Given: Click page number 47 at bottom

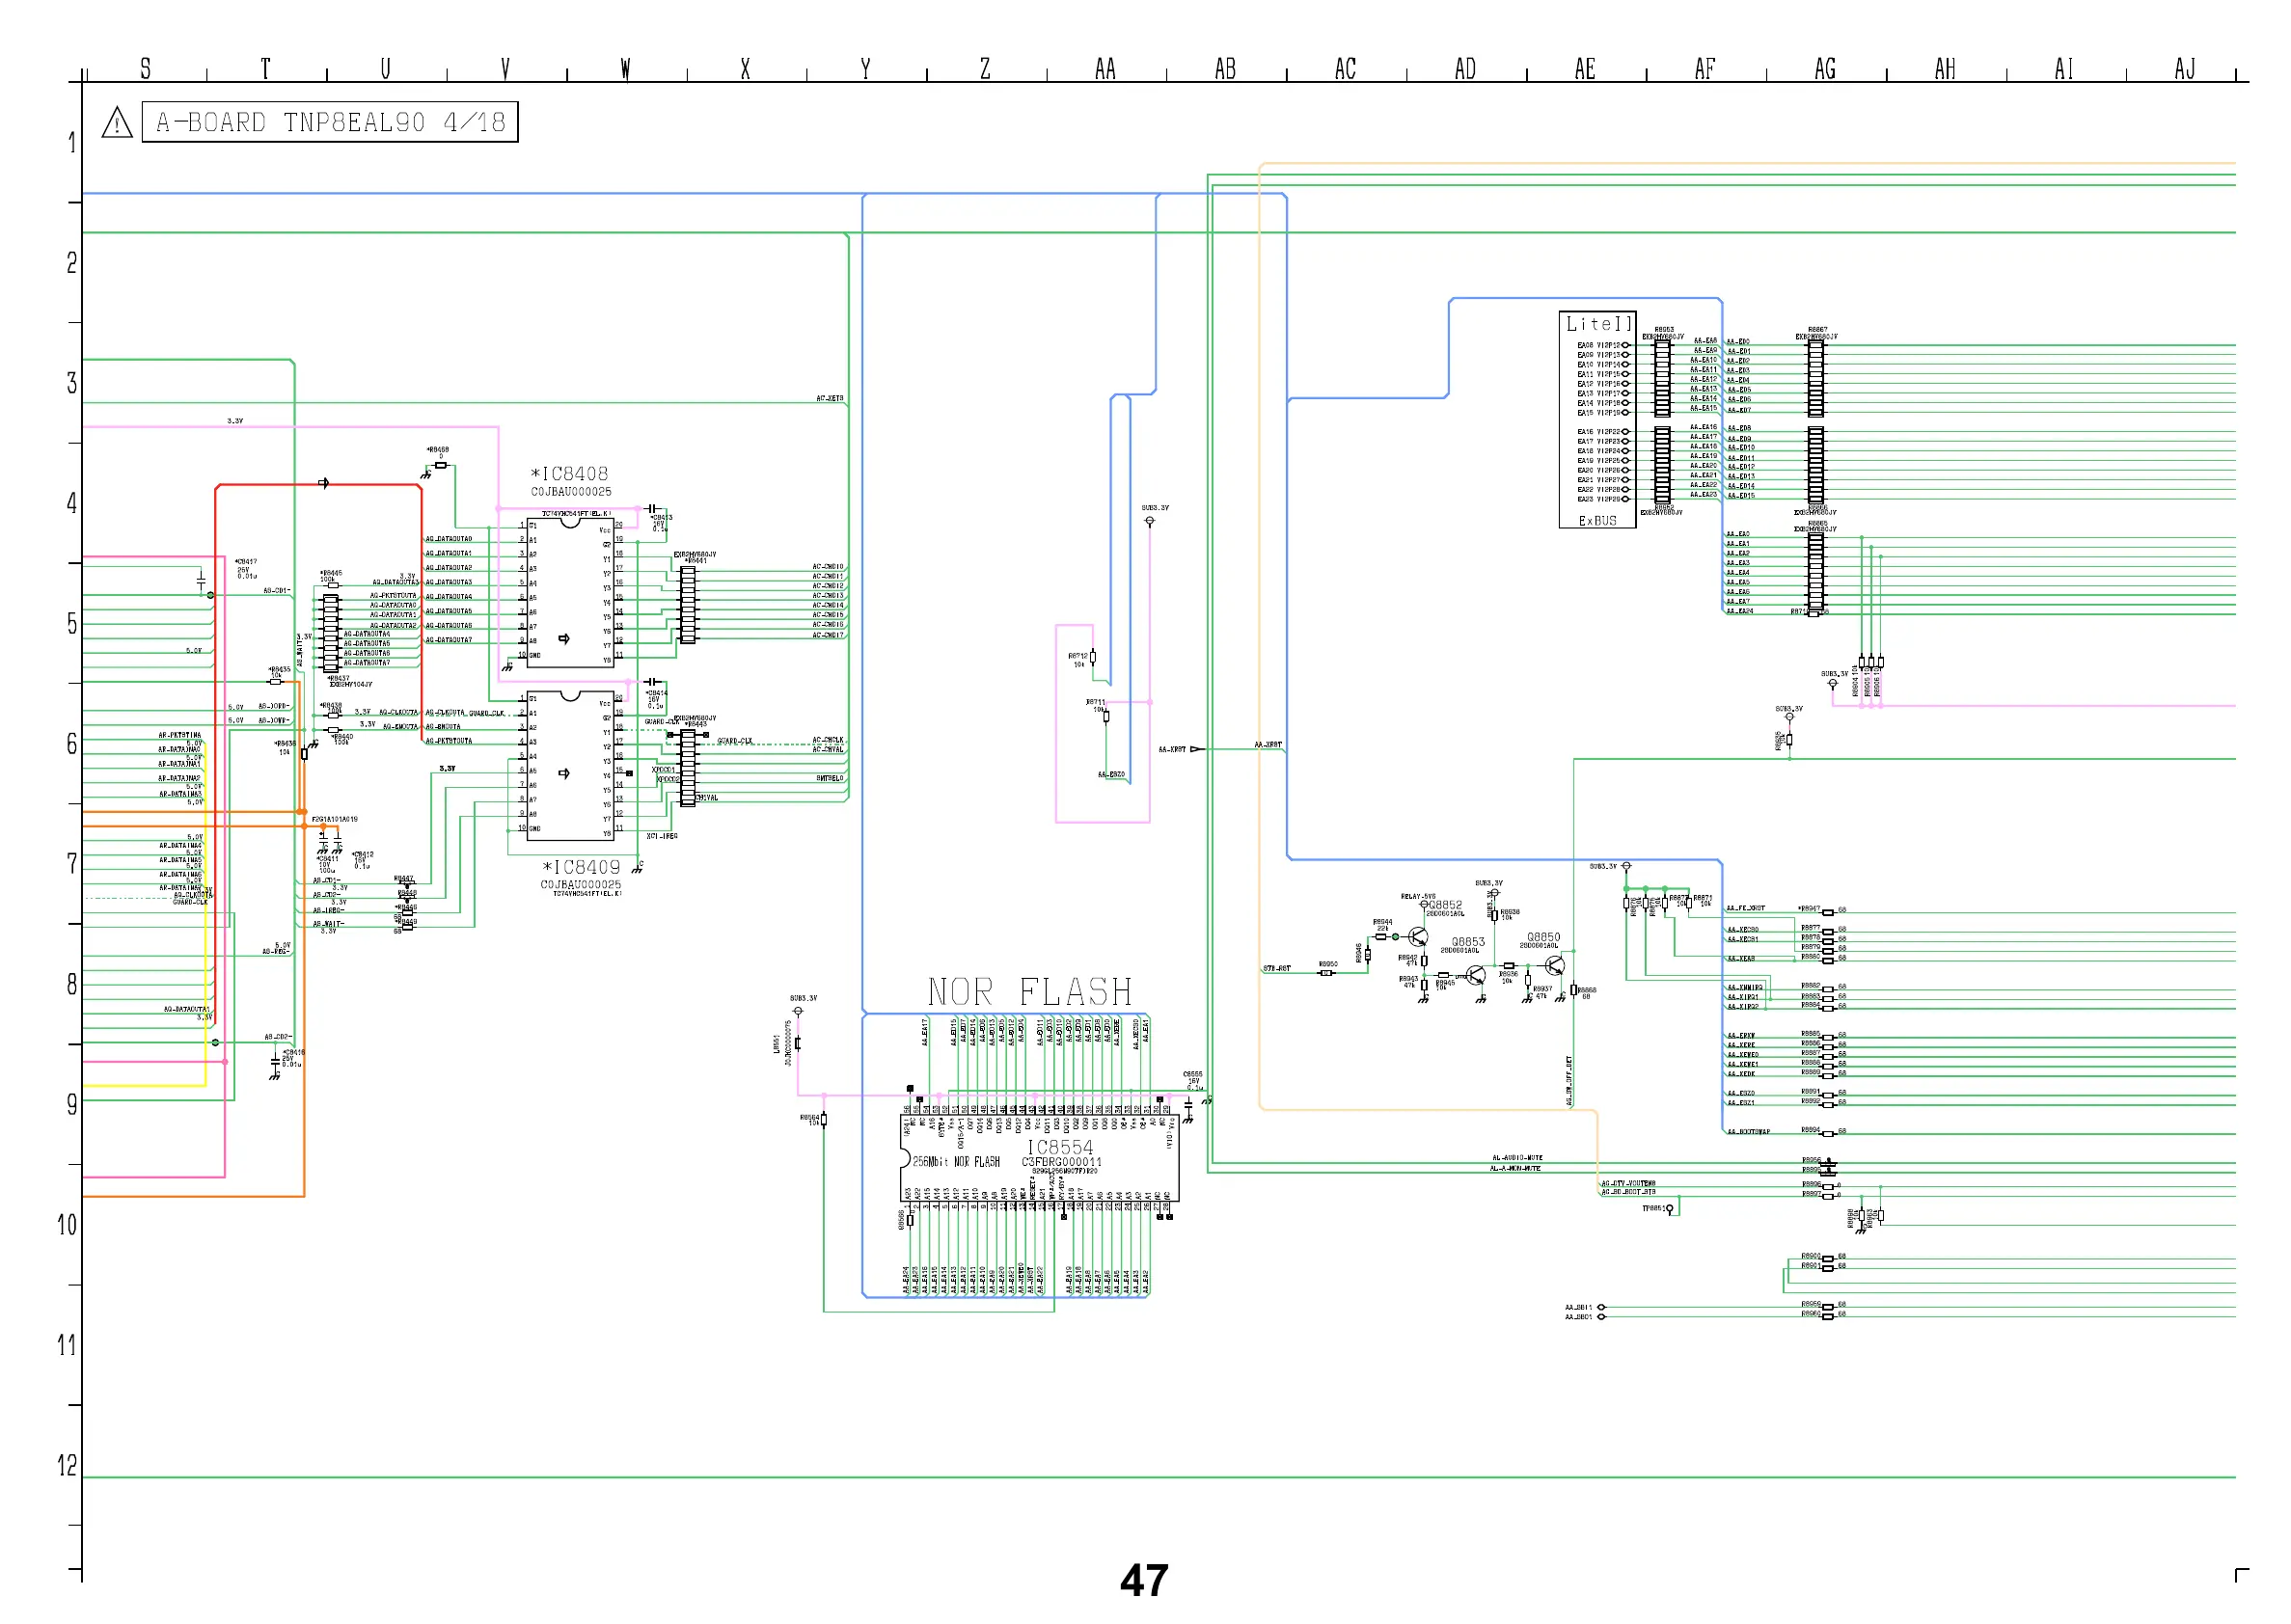Looking at the screenshot, I should pyautogui.click(x=1144, y=1581).
